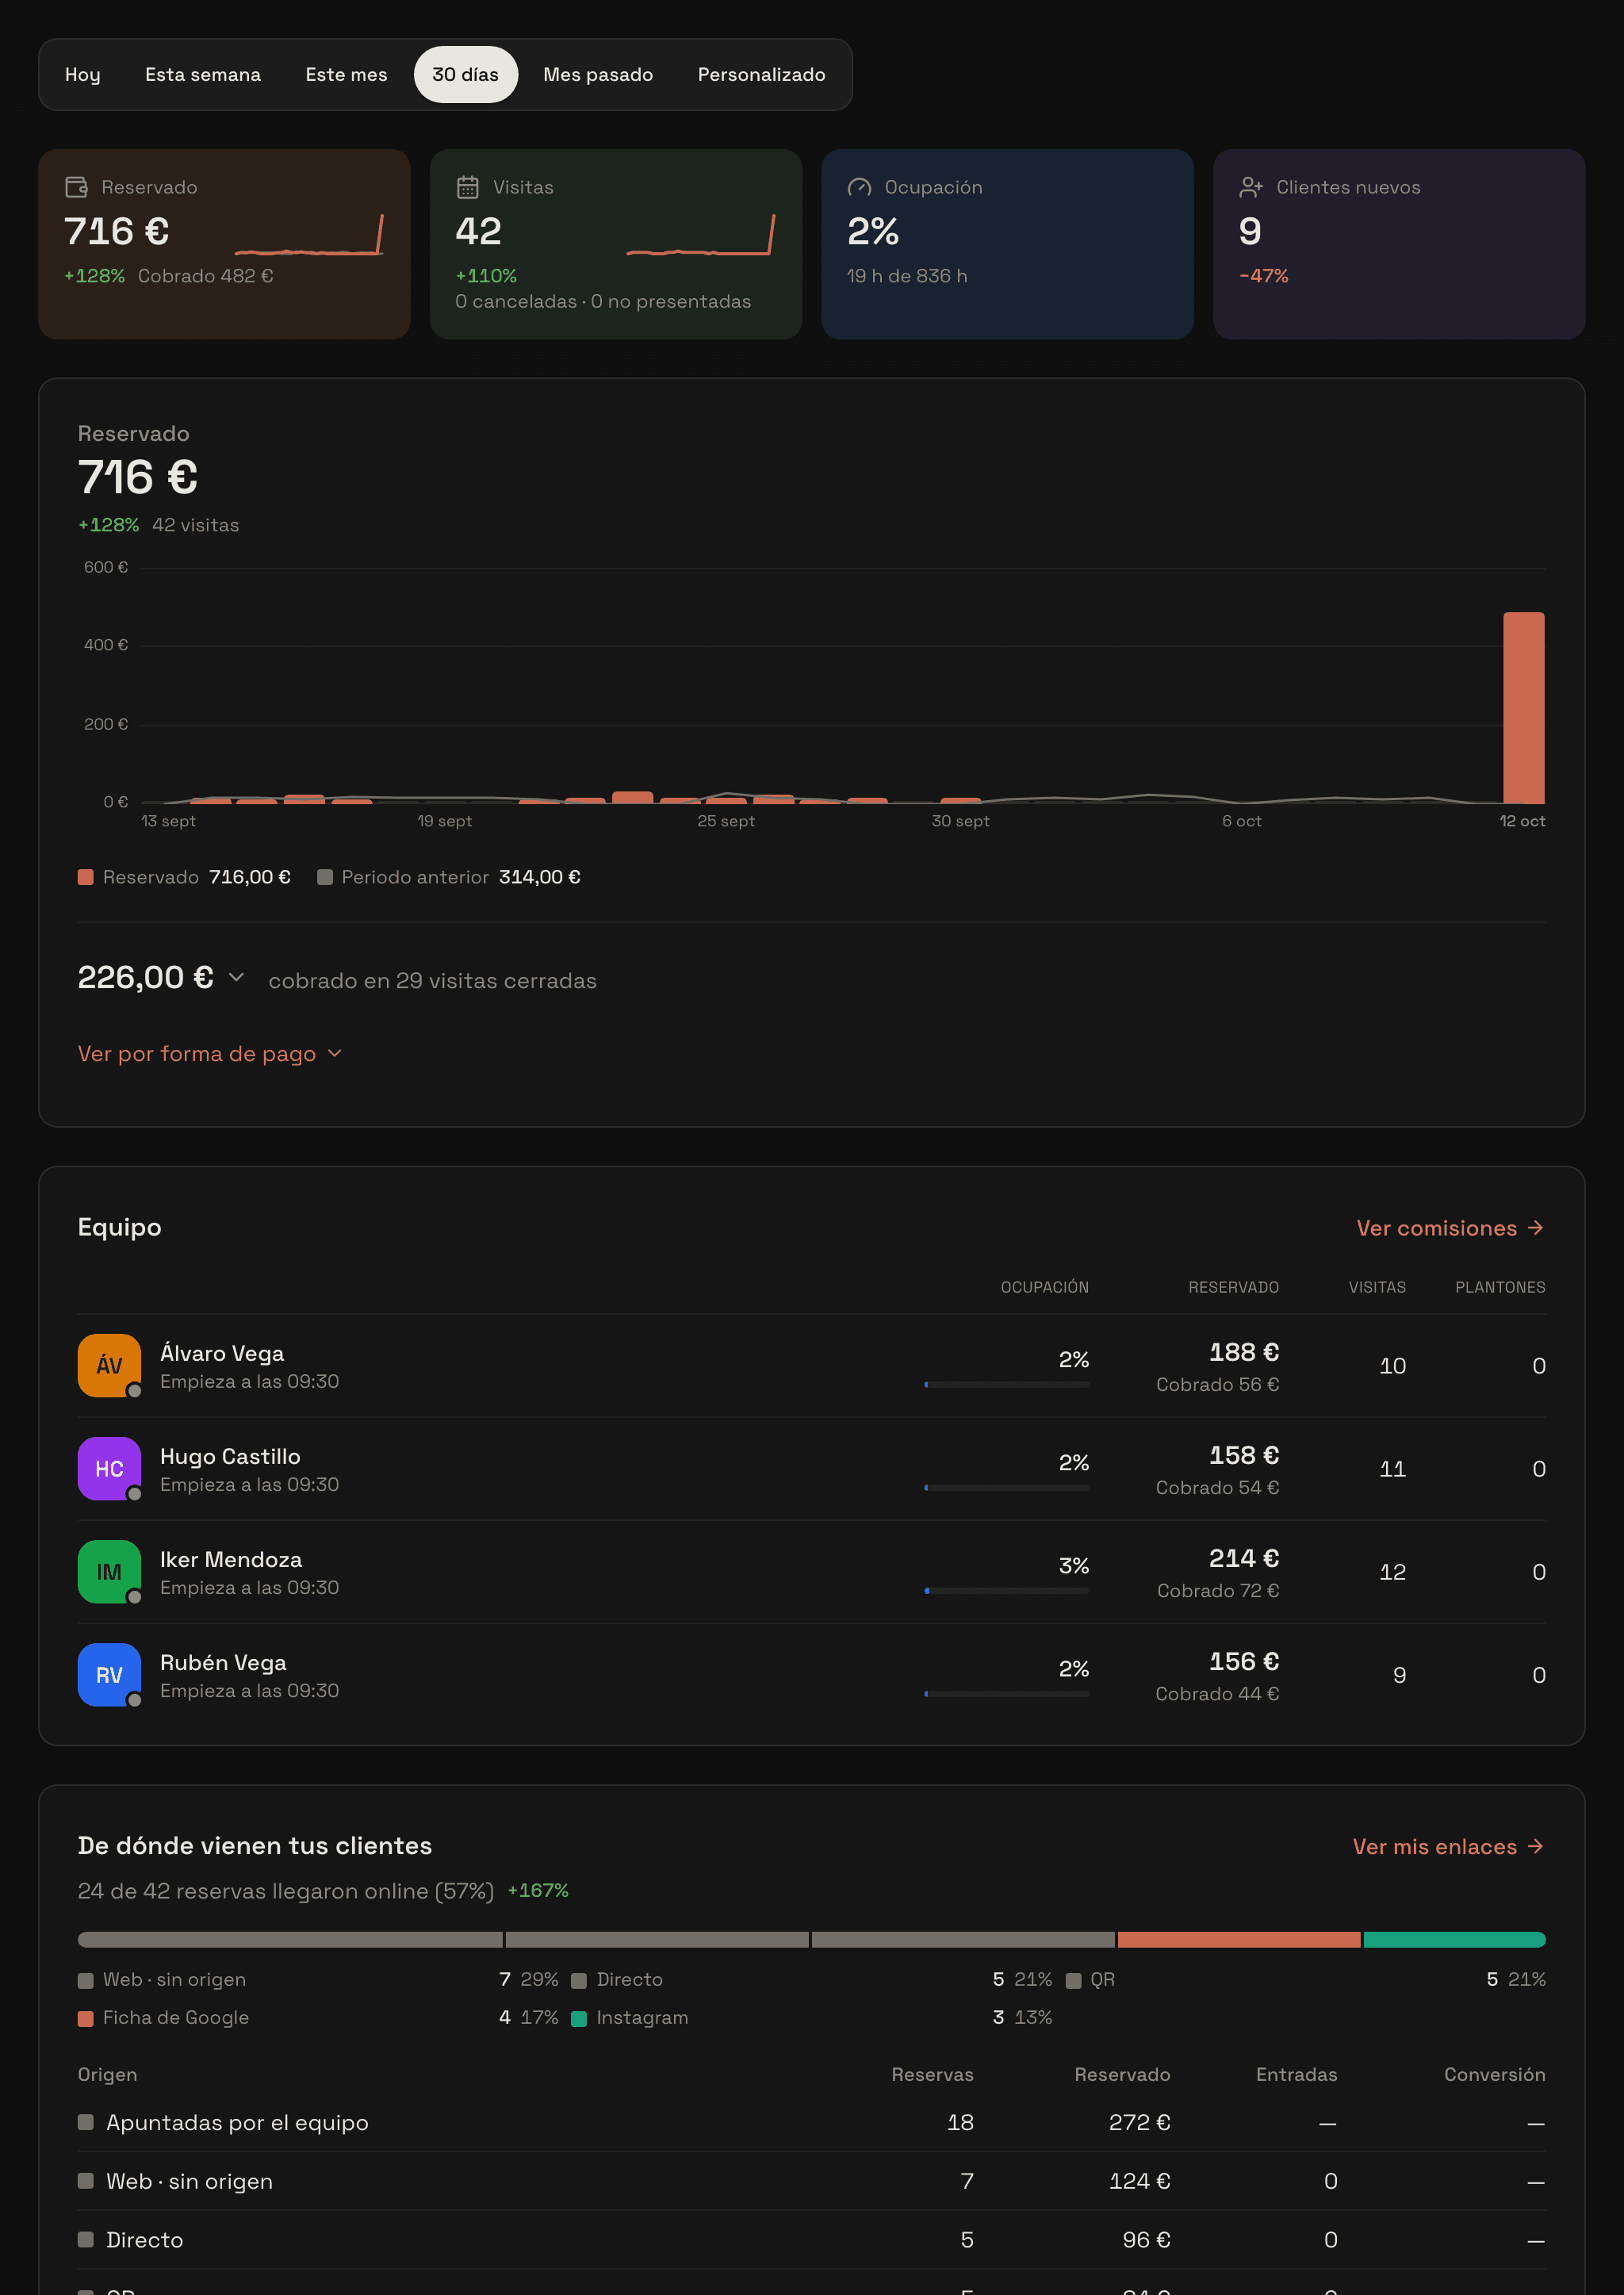Screen dimensions: 1624x2295
Task: Choose the Este mes tab
Action: point(346,74)
